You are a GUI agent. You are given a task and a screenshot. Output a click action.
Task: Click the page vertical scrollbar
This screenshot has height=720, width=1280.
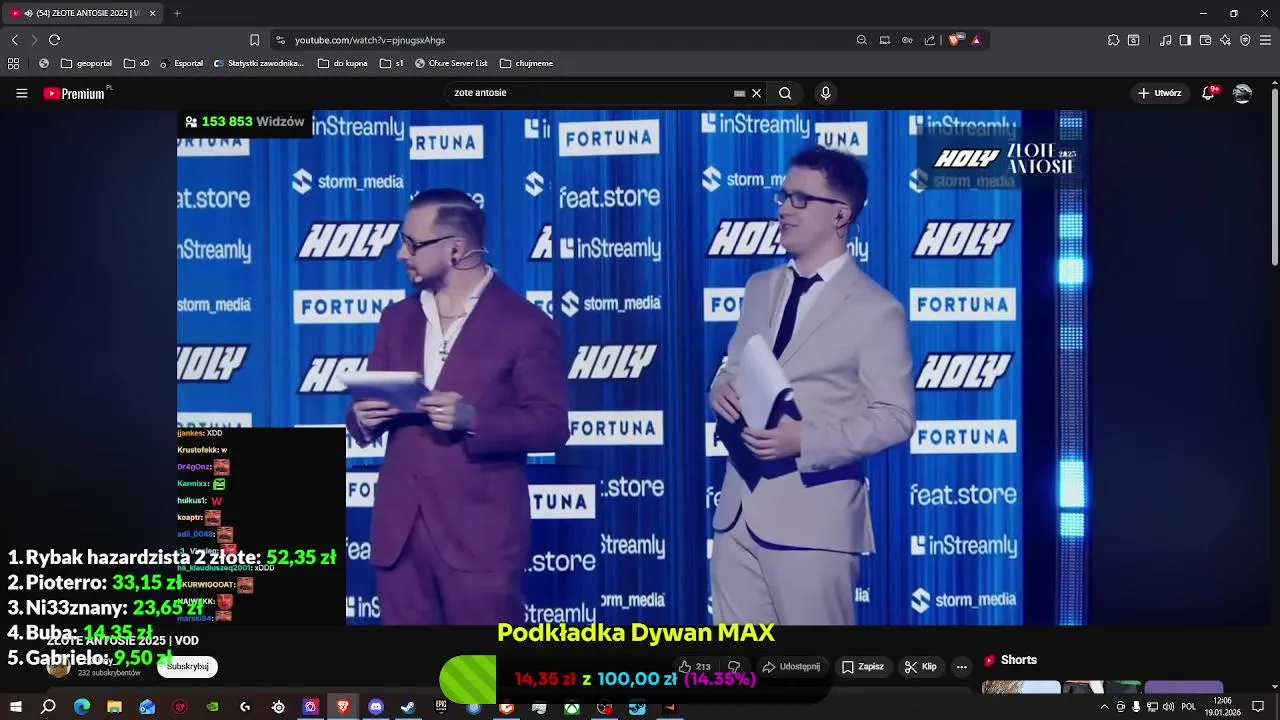click(x=1274, y=177)
